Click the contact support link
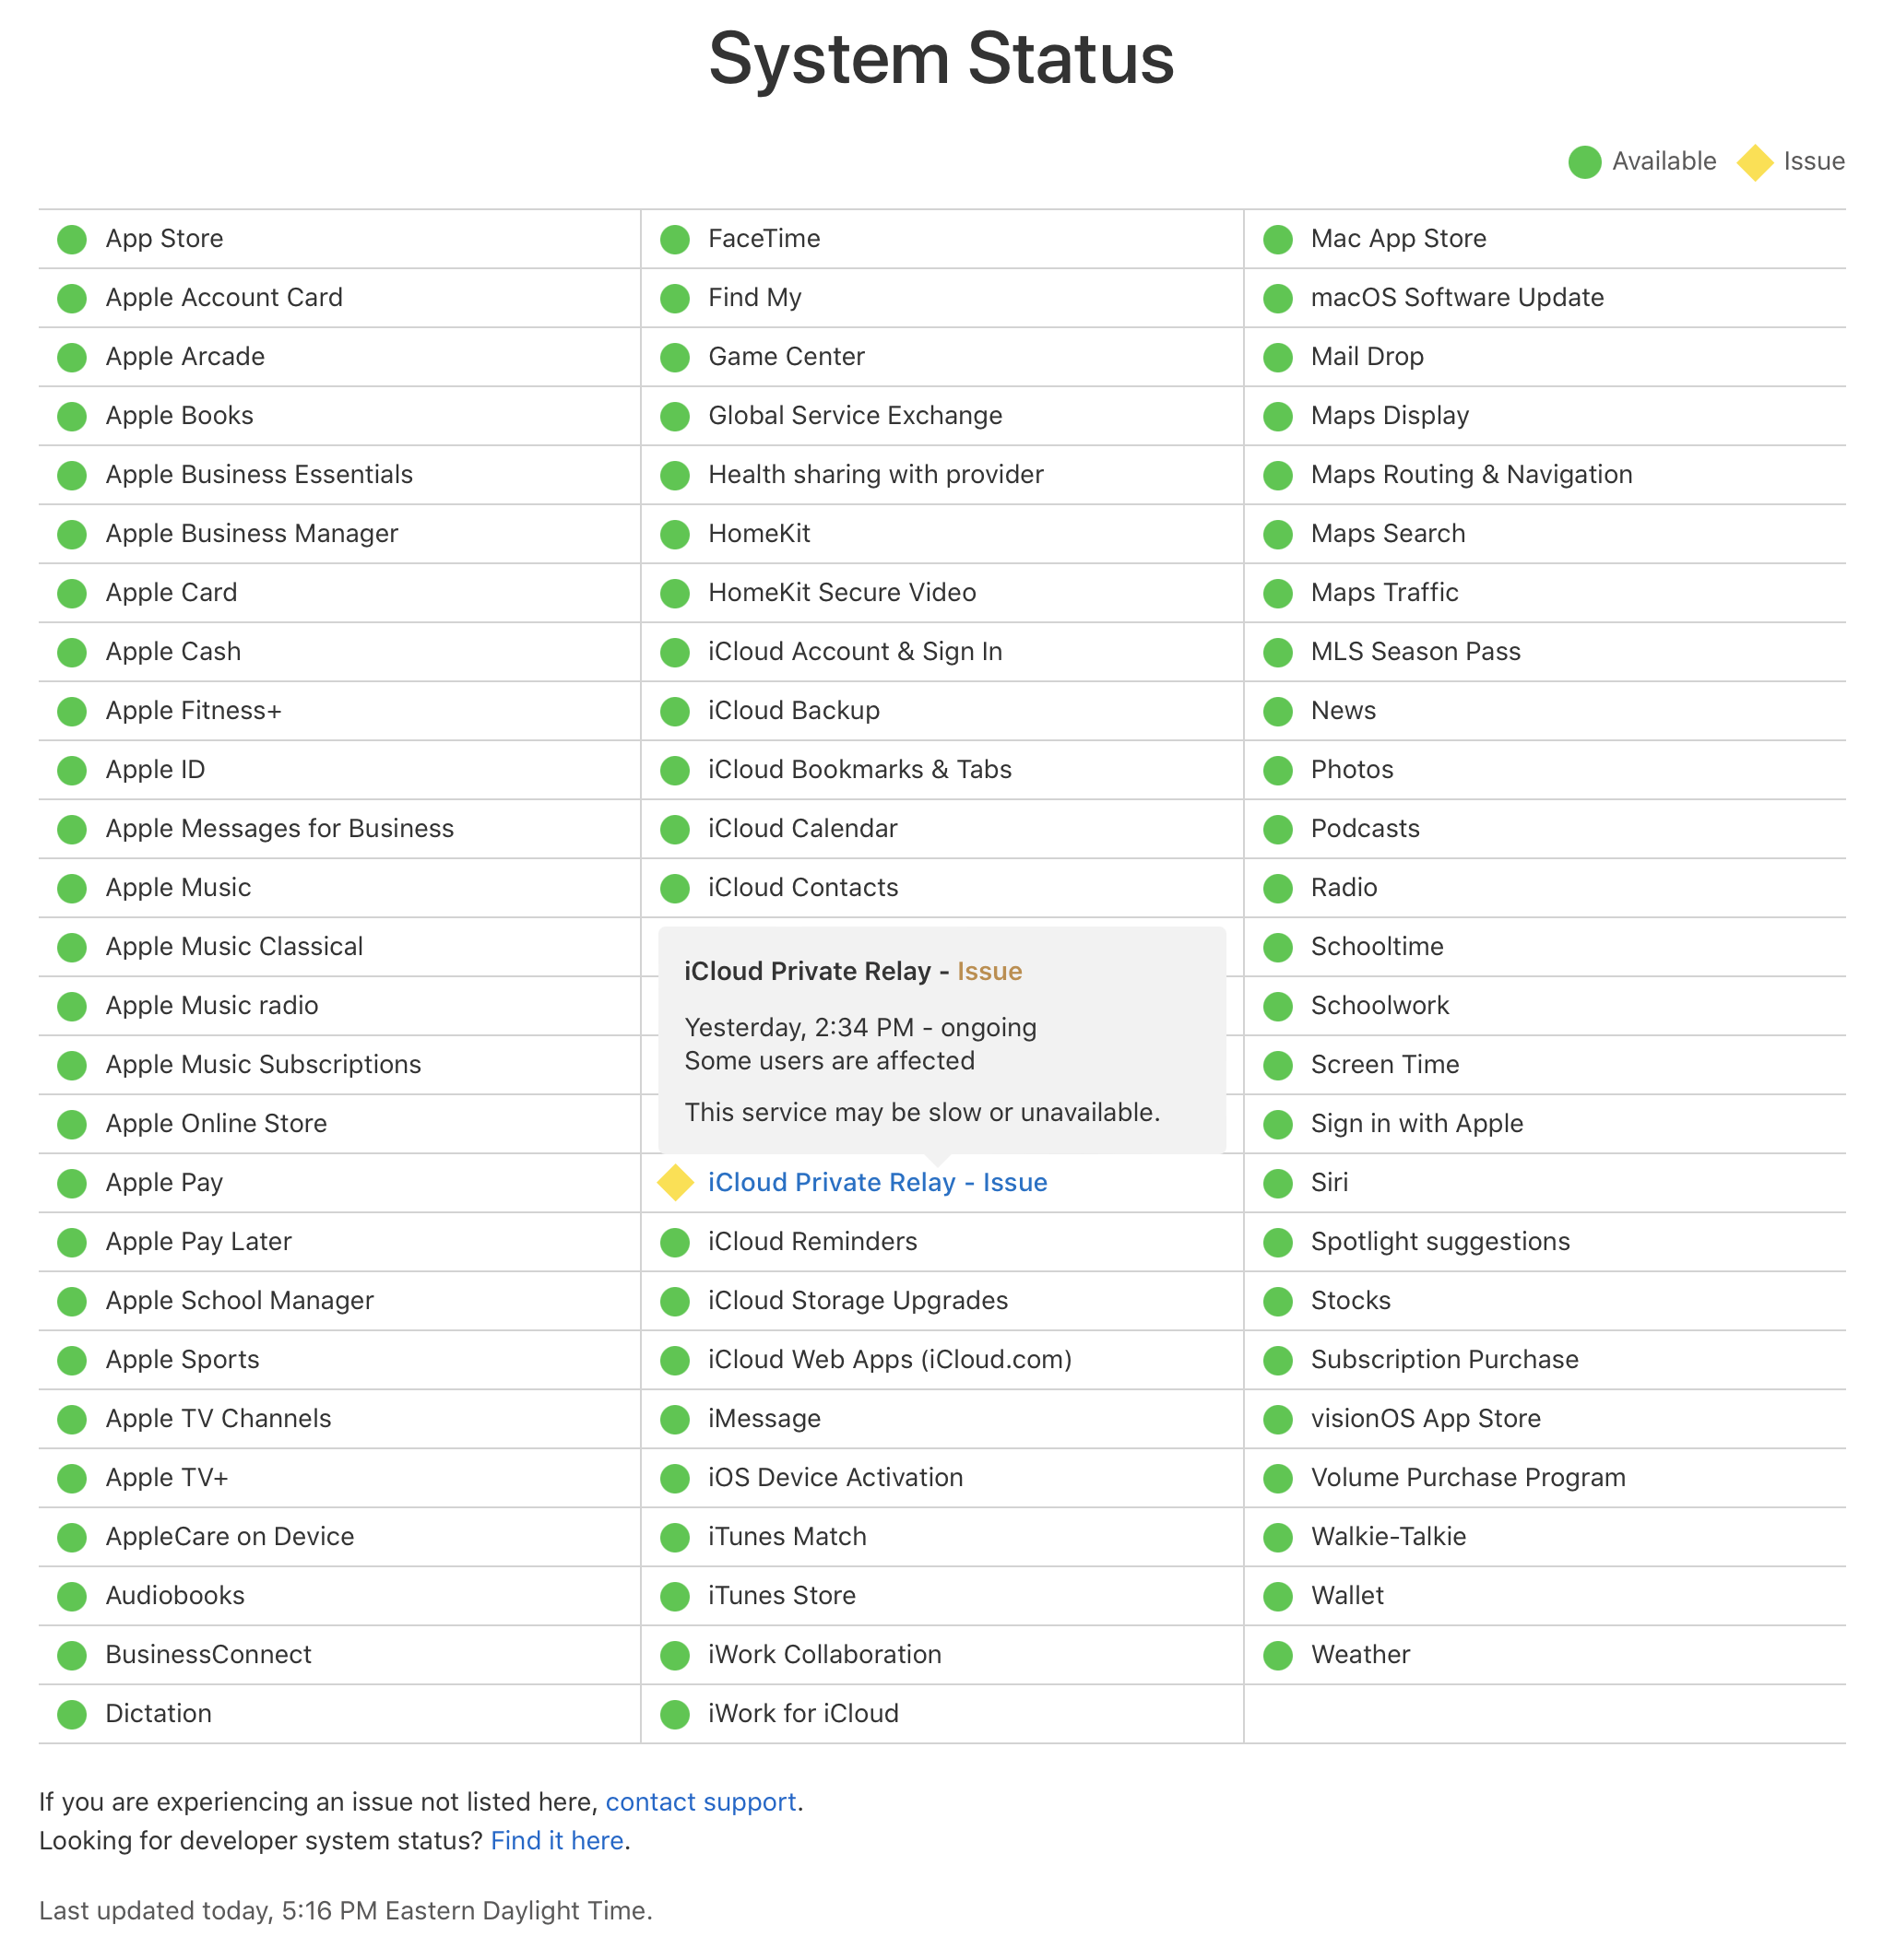 click(x=700, y=1801)
